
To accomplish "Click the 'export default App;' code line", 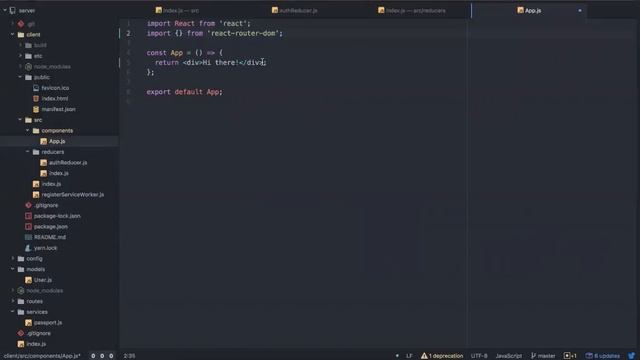I will 184,92.
